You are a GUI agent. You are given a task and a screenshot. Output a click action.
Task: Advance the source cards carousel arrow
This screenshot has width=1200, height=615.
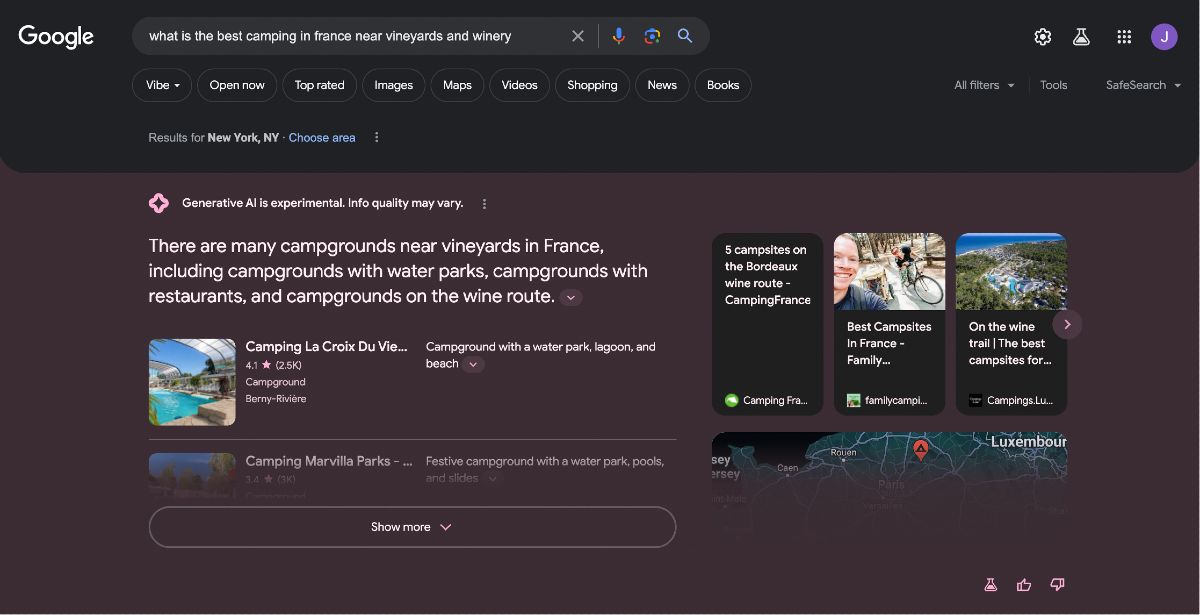(1067, 324)
